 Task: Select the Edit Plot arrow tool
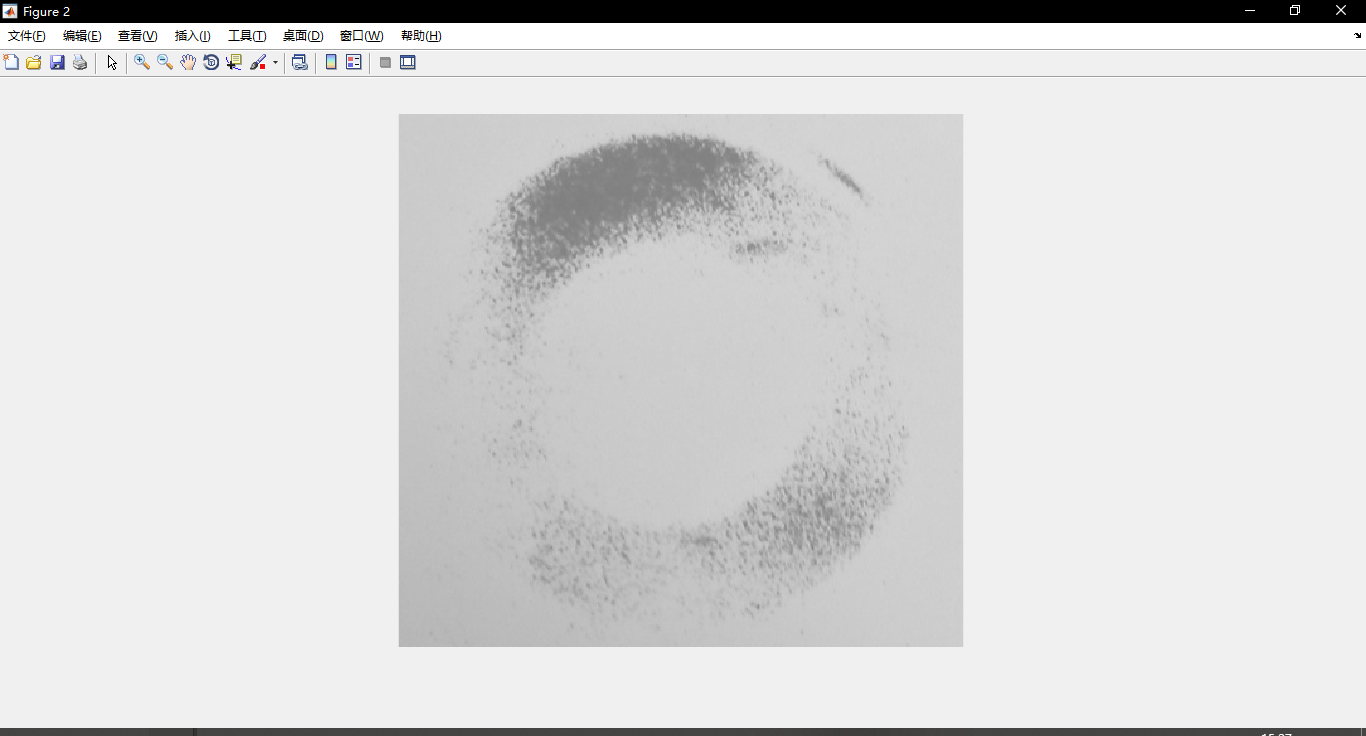pos(112,62)
